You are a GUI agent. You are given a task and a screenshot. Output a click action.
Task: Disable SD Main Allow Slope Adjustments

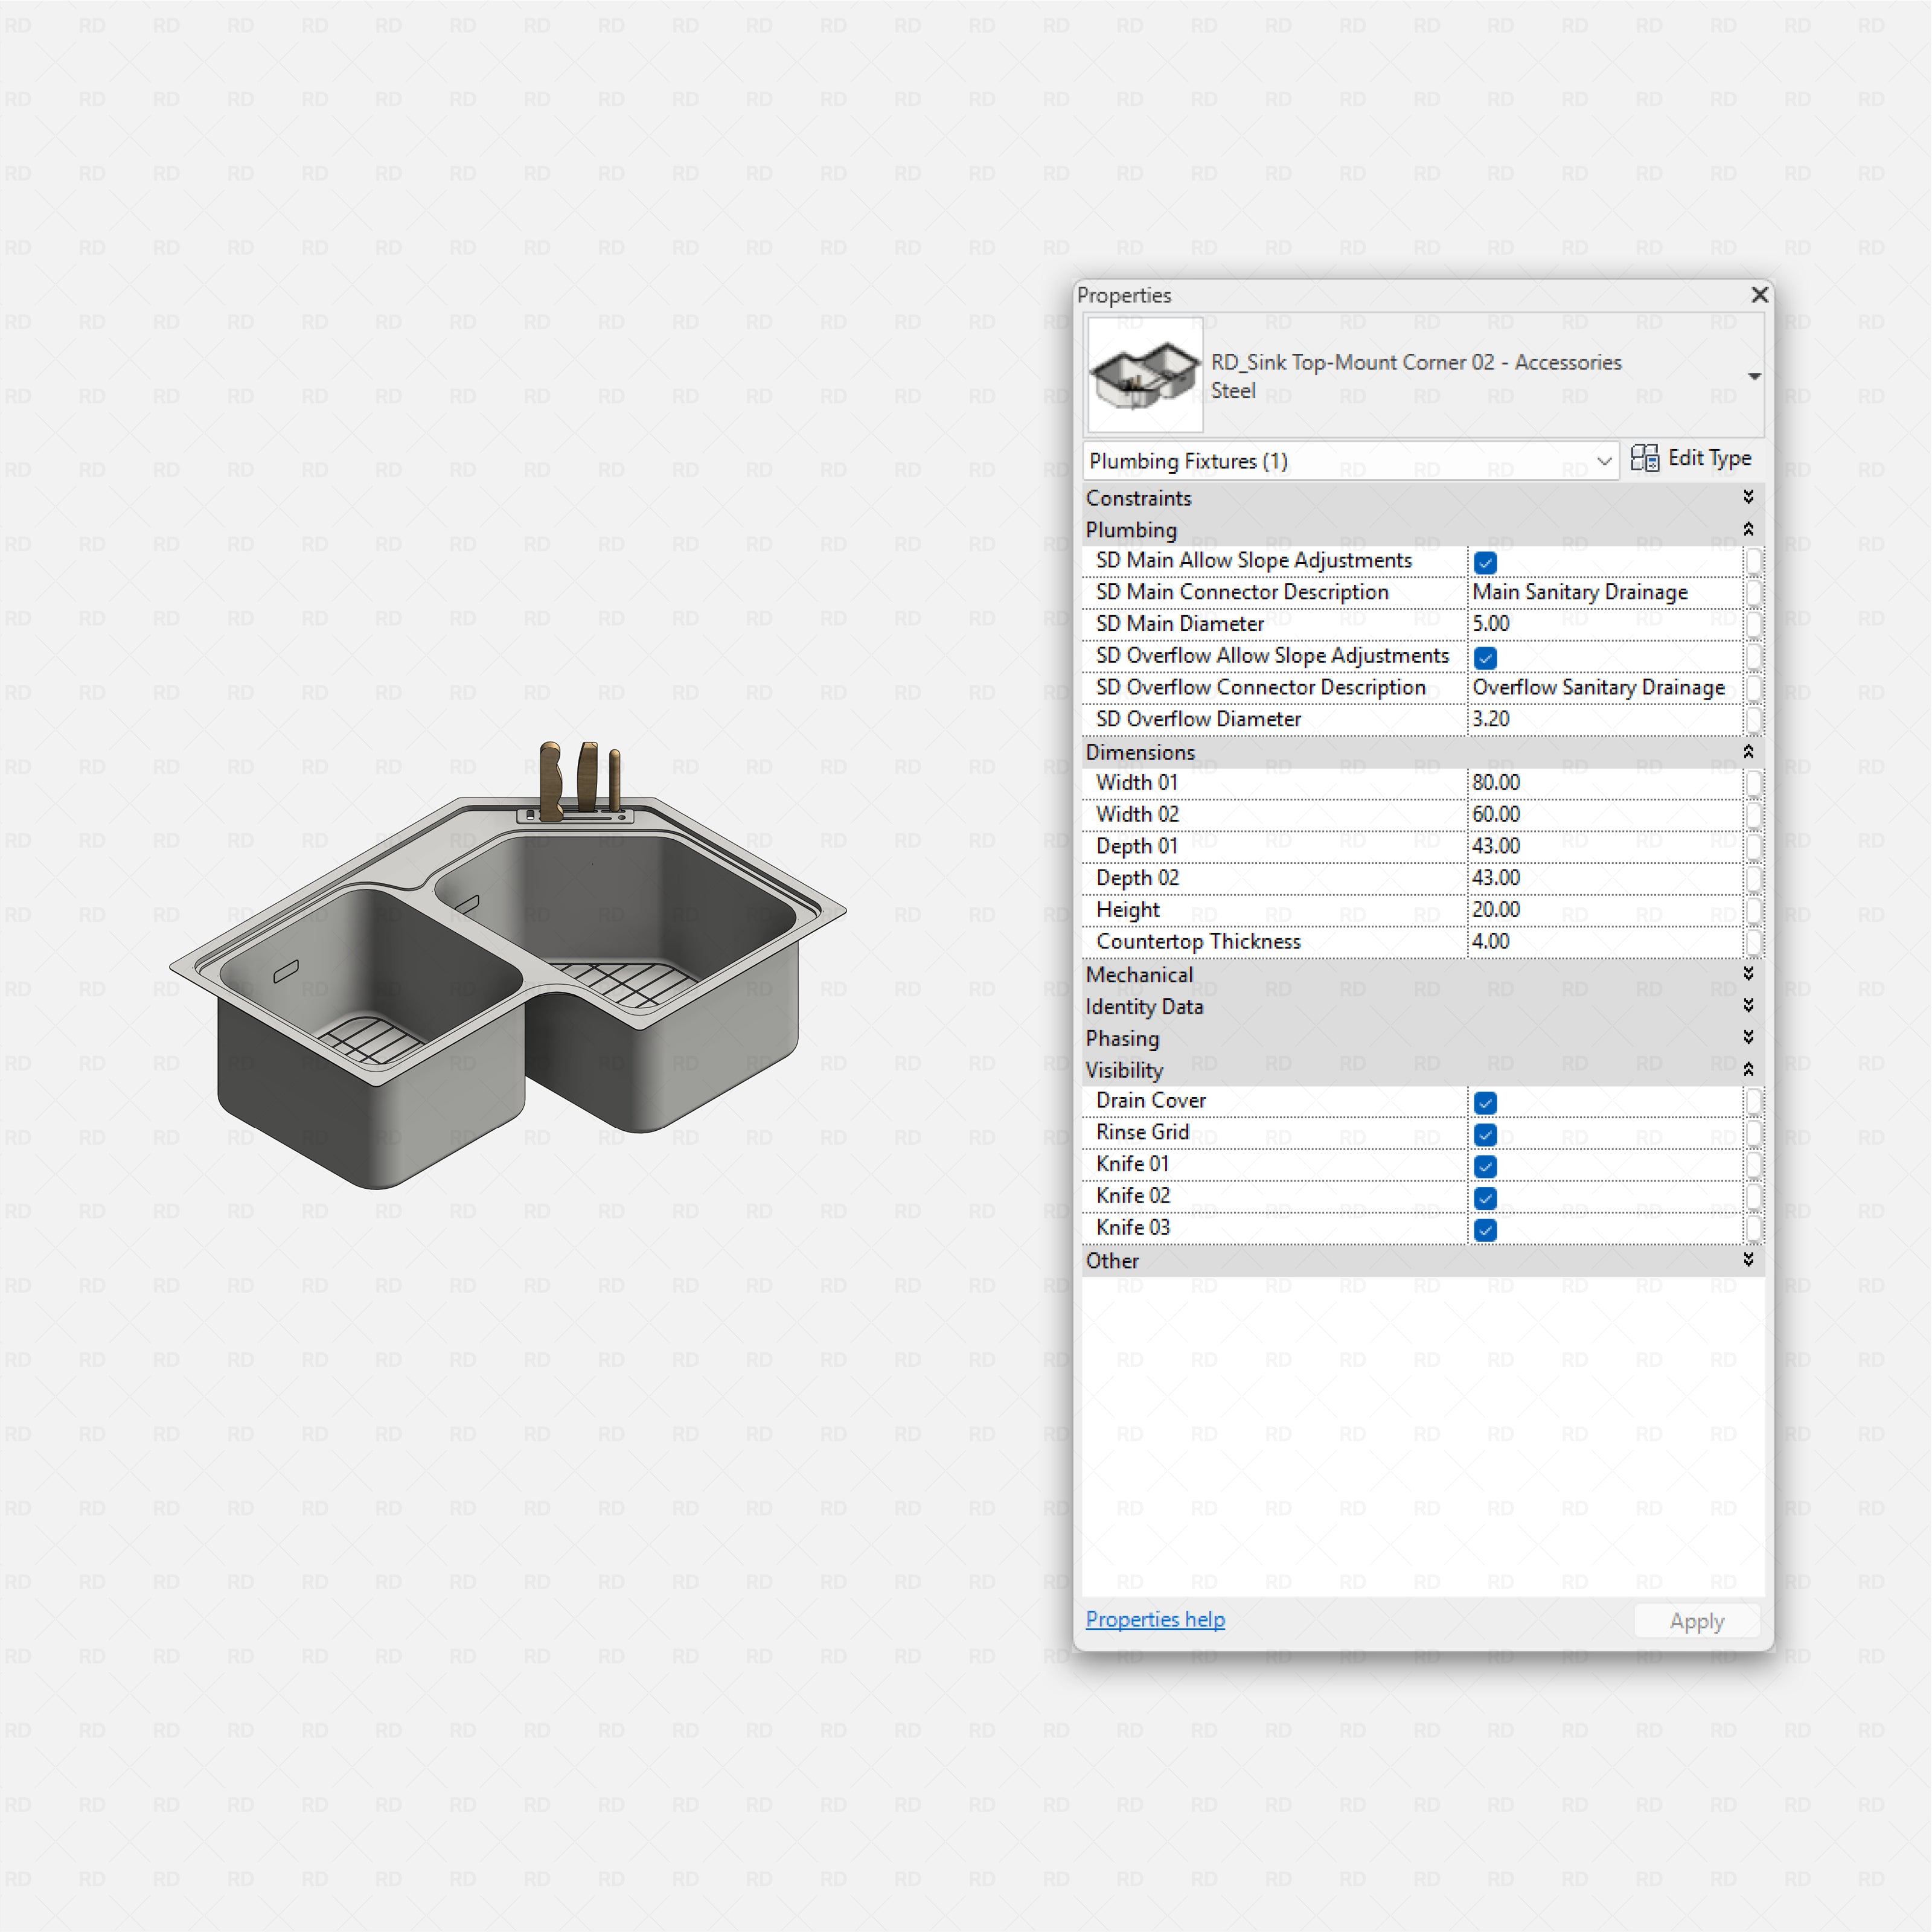[1485, 562]
